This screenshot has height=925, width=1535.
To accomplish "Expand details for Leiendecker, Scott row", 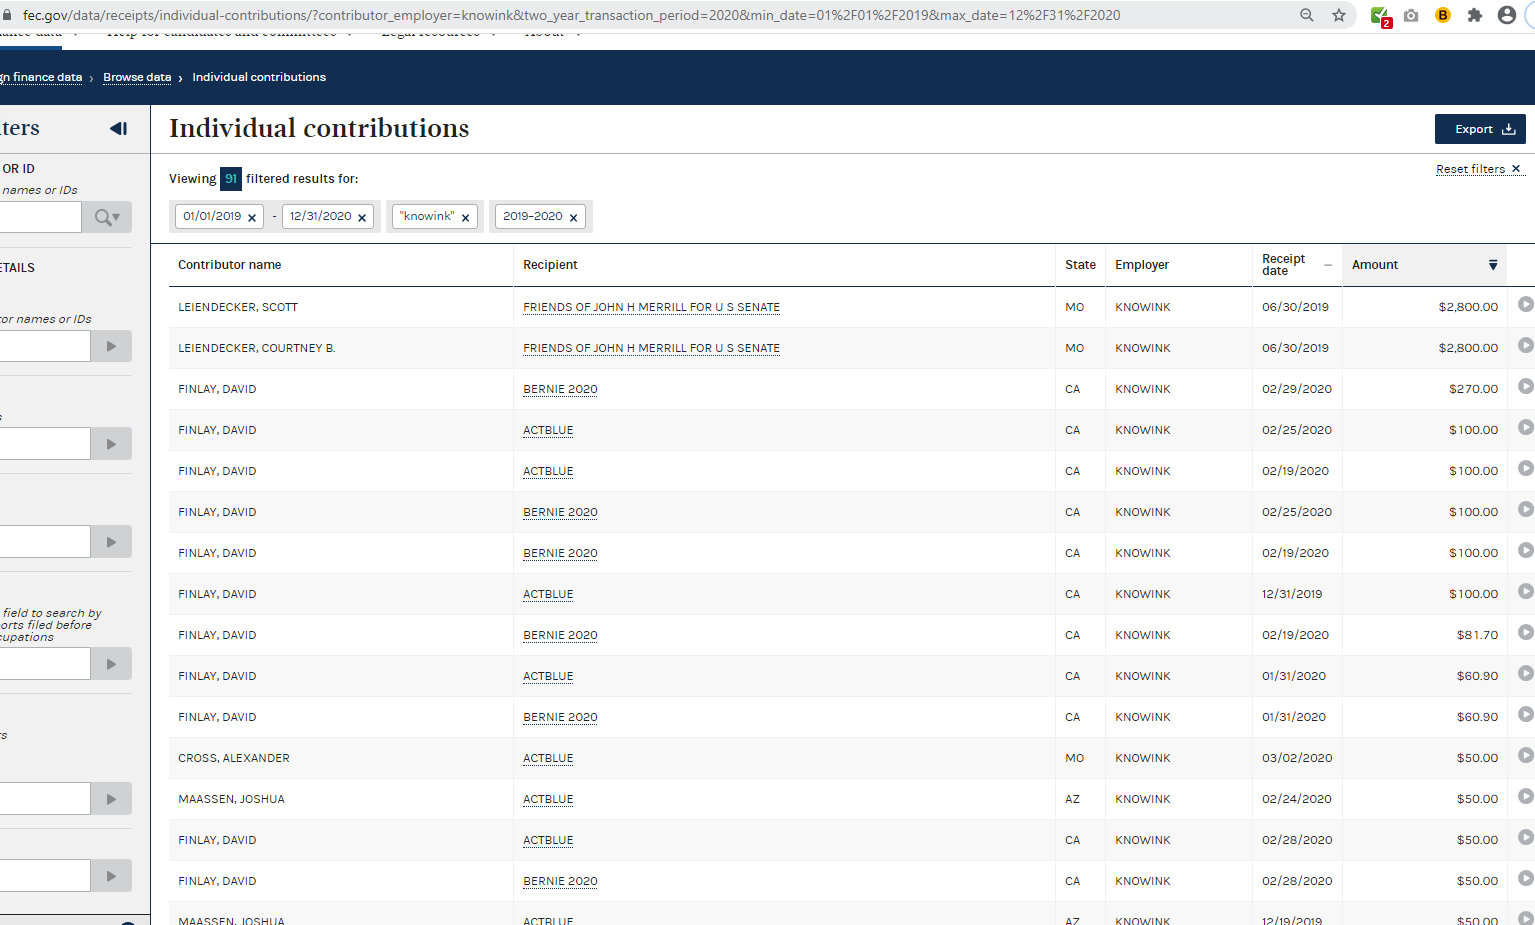I will coord(1525,305).
